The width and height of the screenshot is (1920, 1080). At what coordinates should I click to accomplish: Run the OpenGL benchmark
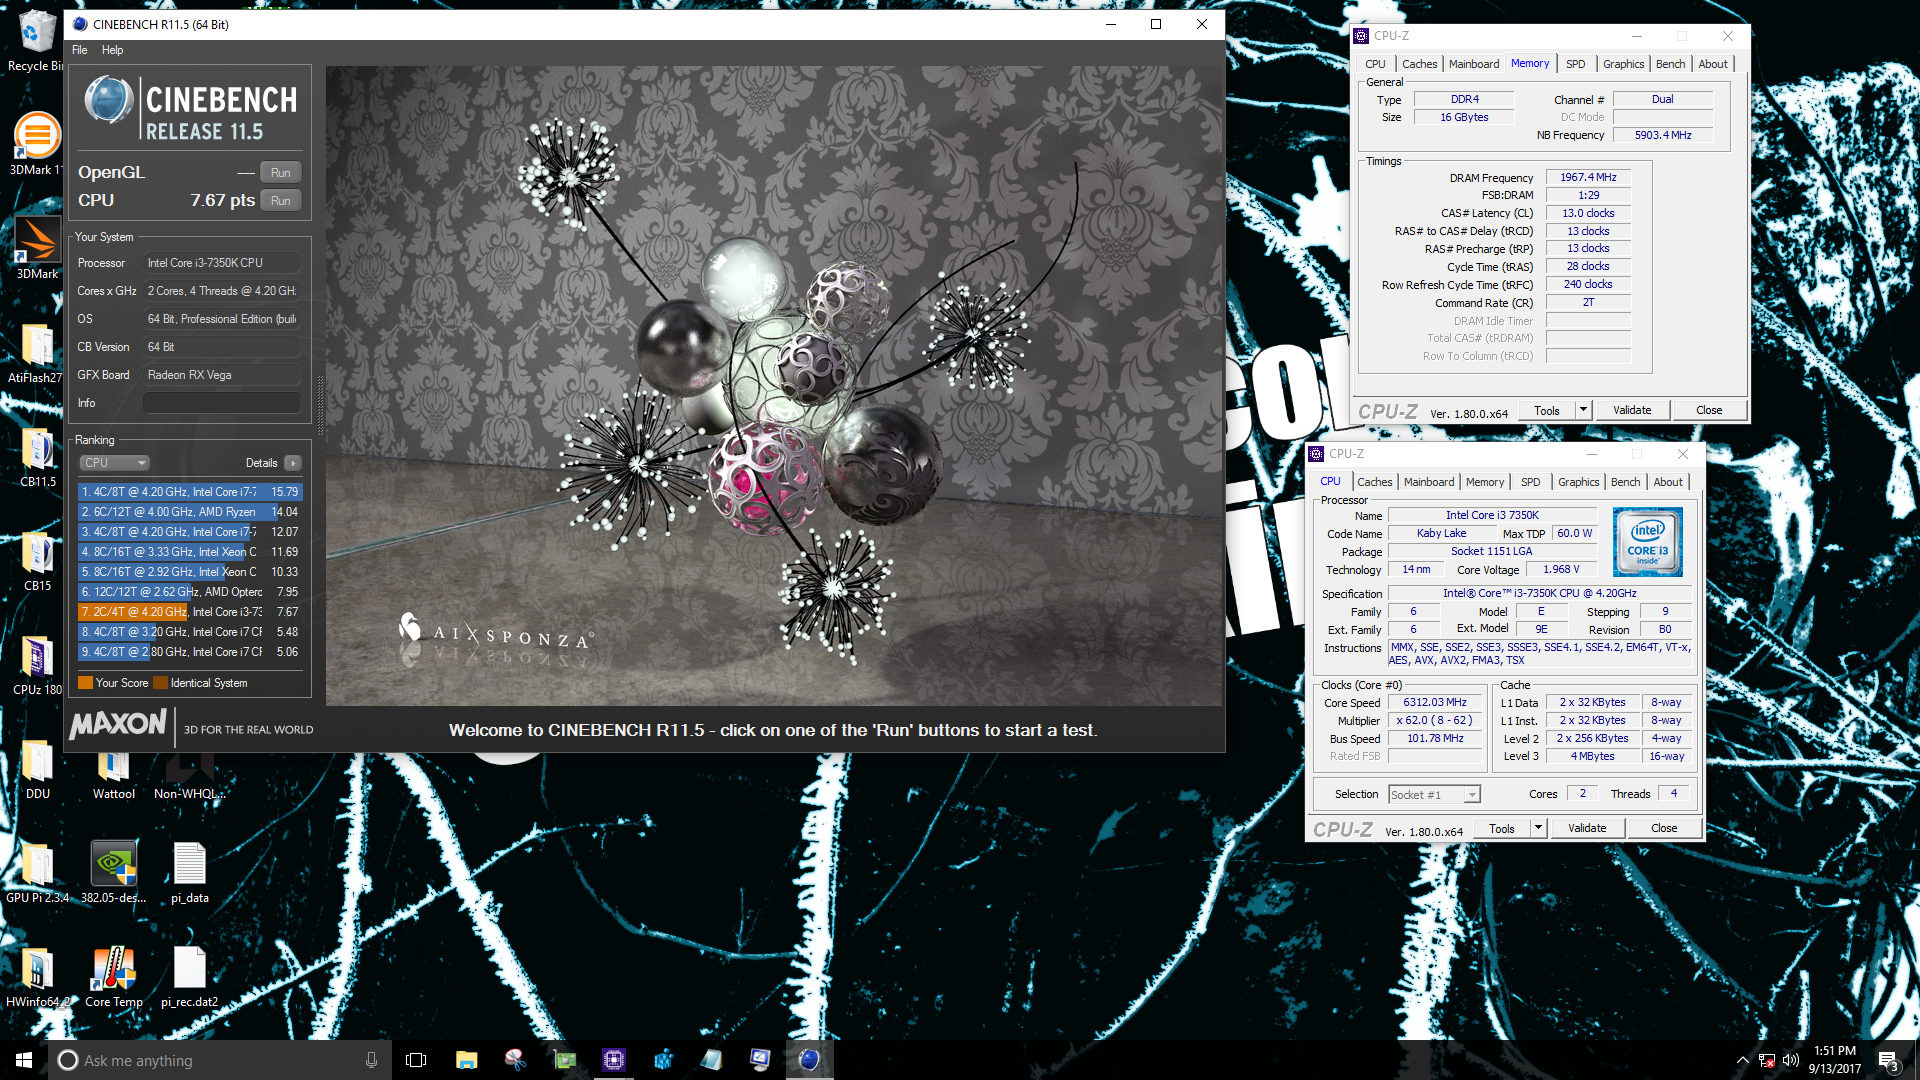(280, 172)
